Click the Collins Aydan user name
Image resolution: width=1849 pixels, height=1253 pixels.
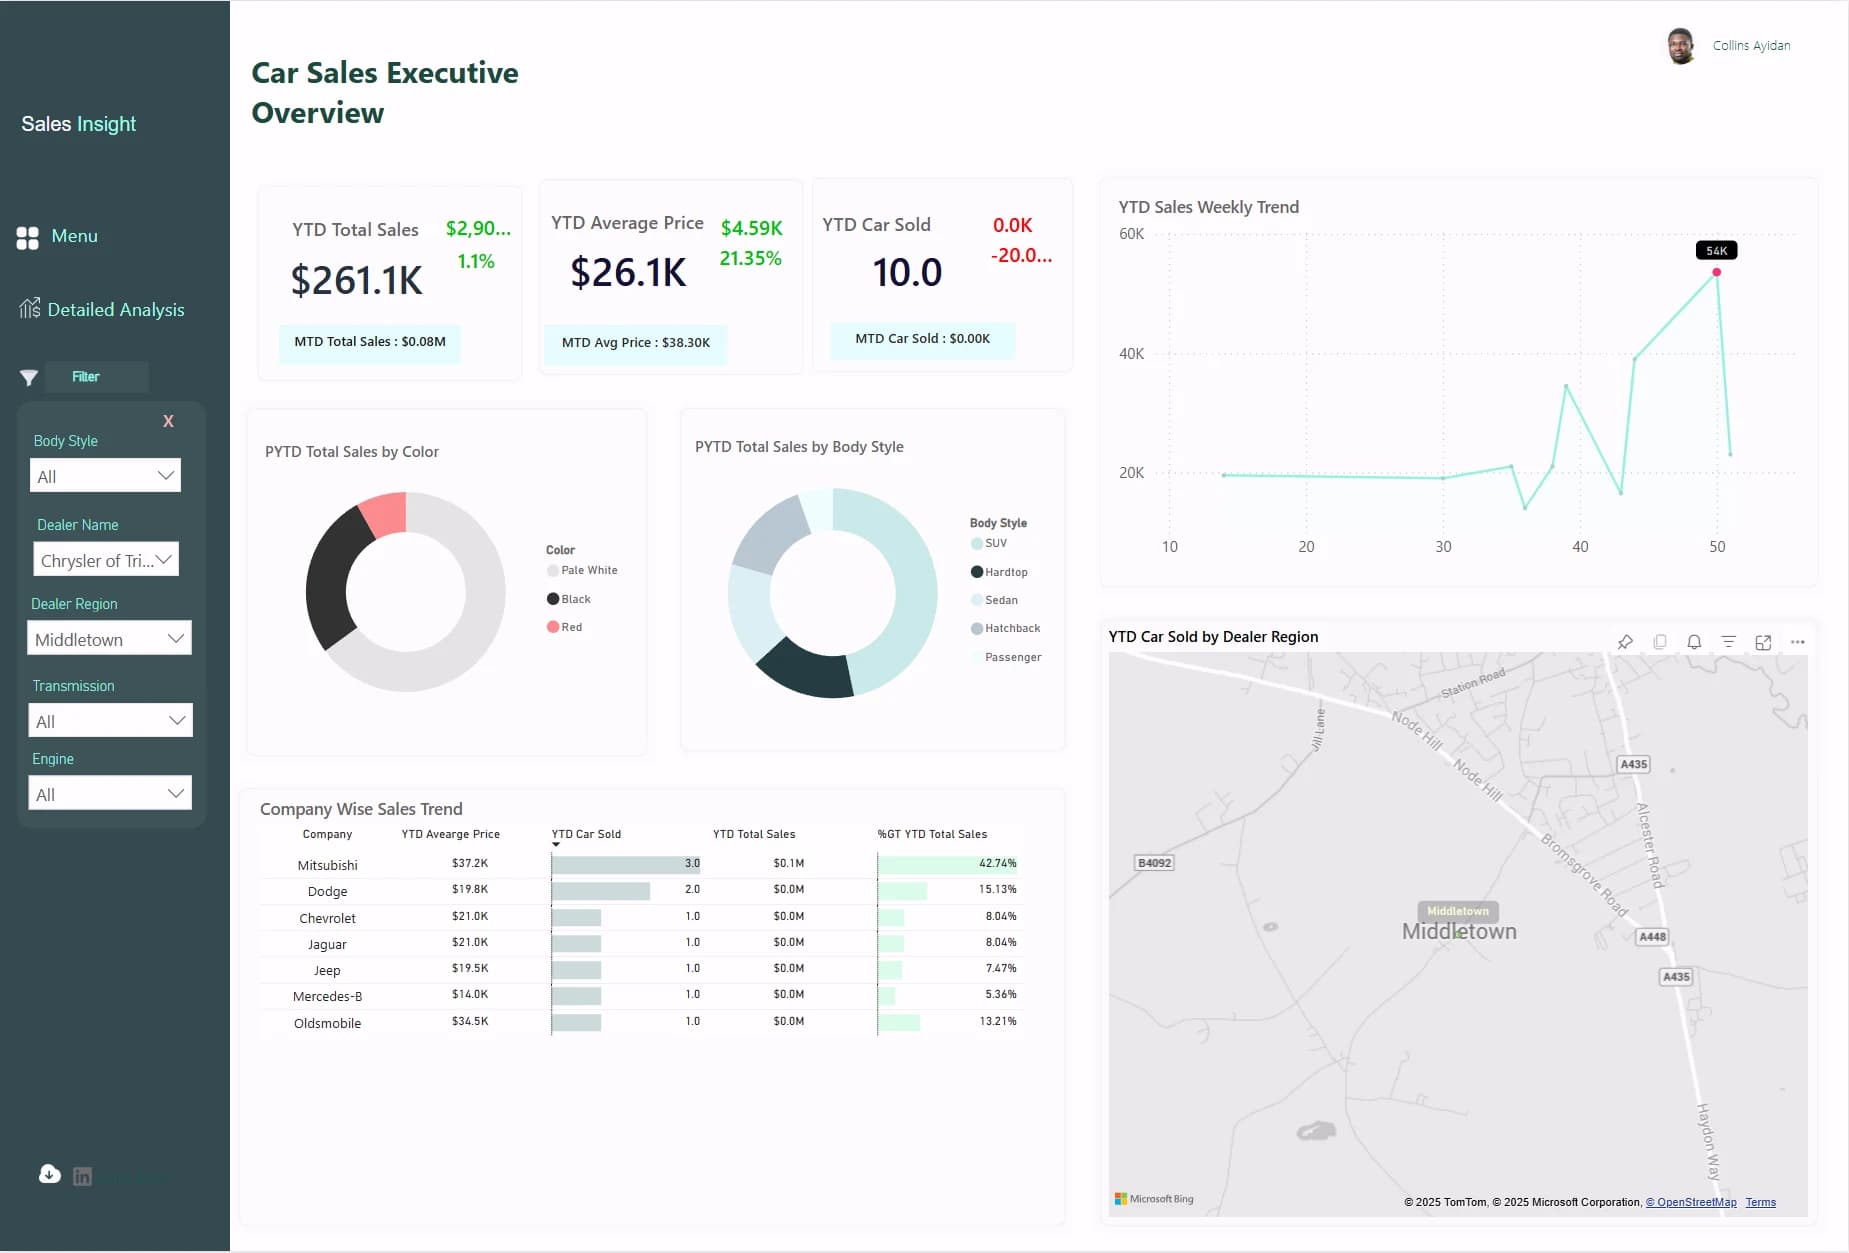tap(1751, 46)
